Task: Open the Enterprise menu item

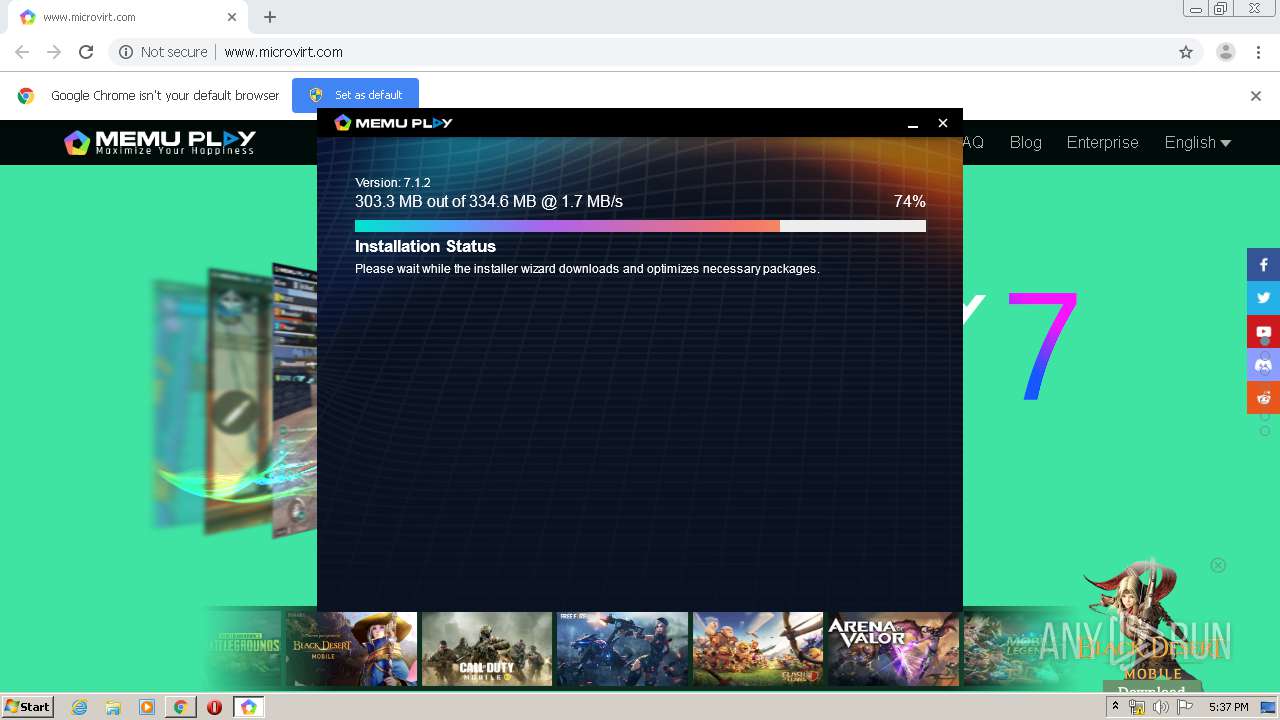Action: tap(1102, 142)
